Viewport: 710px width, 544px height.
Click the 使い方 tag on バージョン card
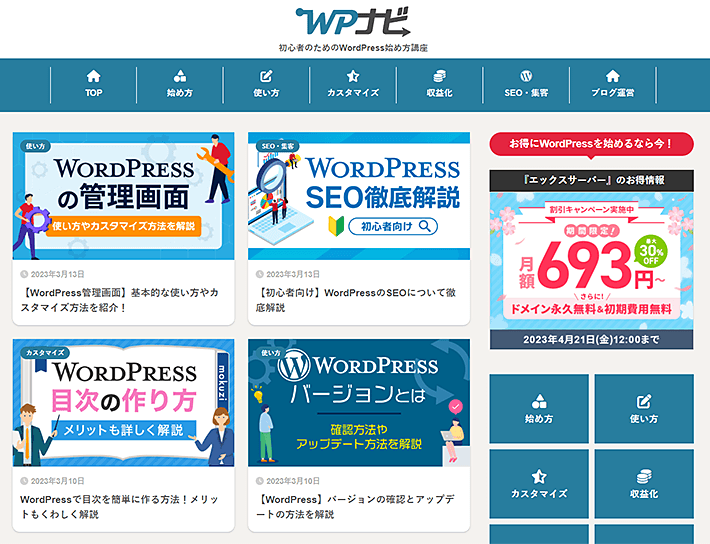(271, 352)
